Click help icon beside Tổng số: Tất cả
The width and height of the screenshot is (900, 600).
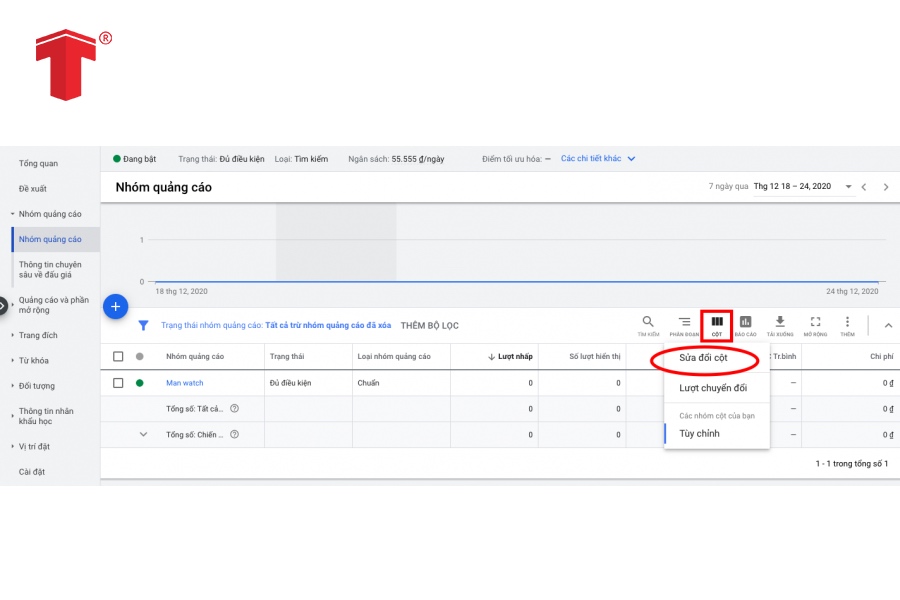point(234,409)
